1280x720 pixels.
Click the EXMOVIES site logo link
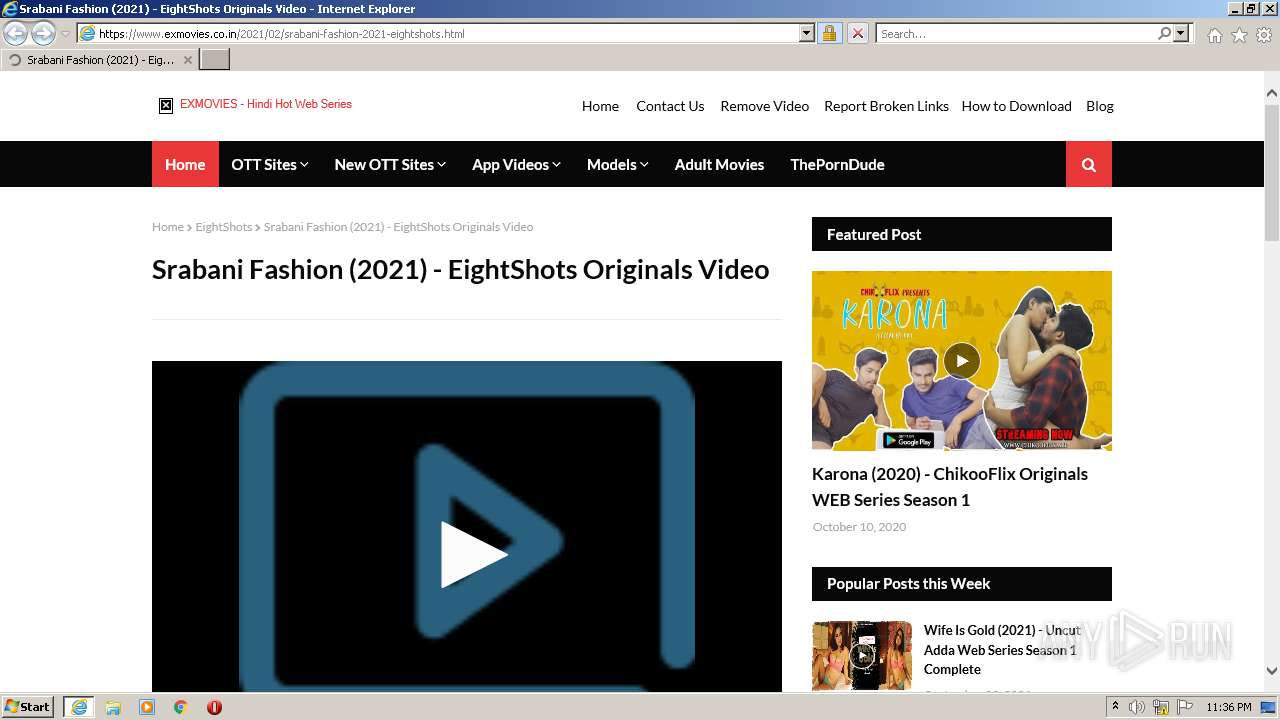click(x=255, y=104)
